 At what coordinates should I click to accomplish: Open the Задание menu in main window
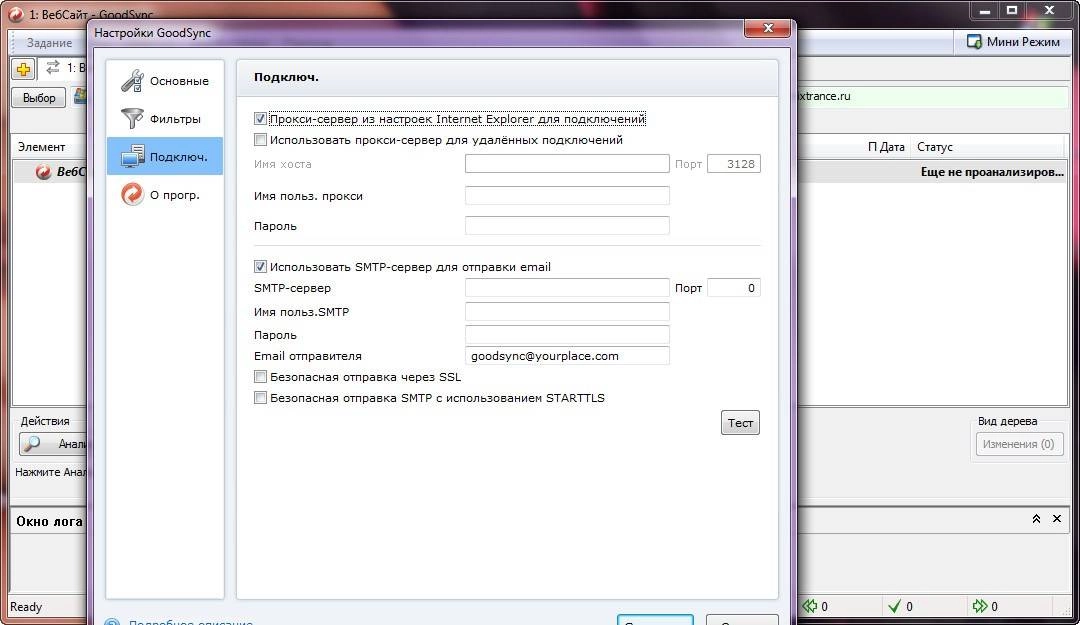49,43
